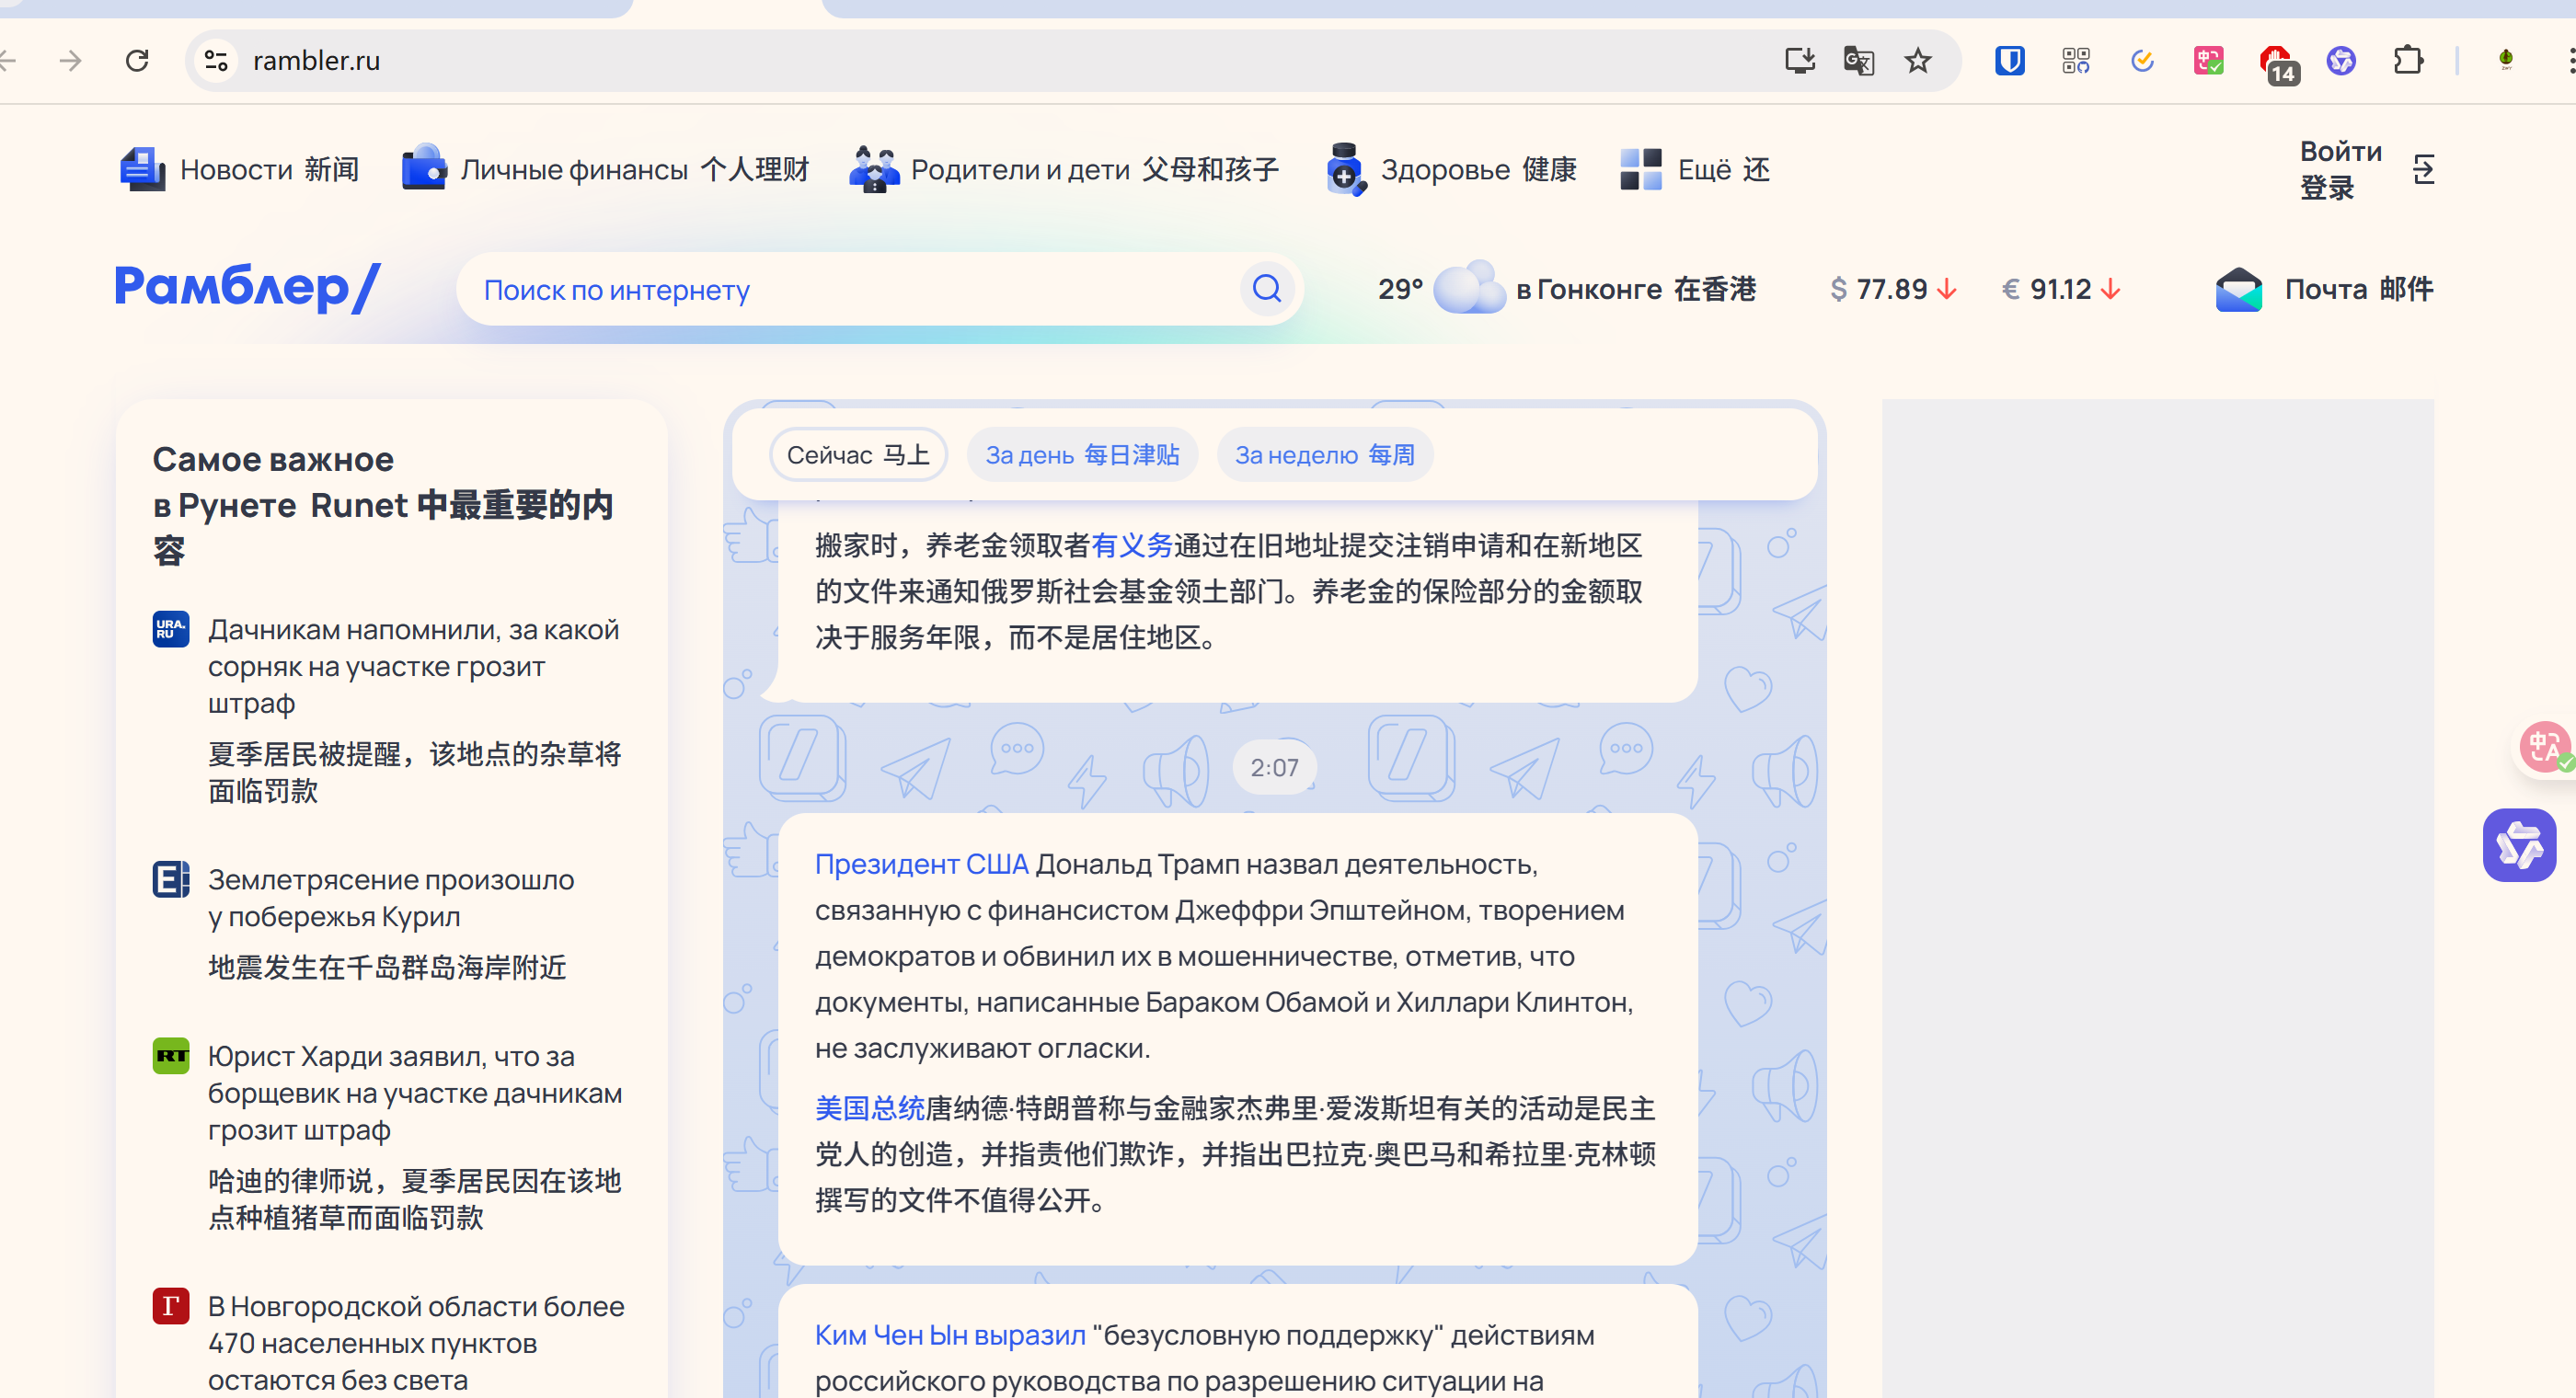Open the Почта mail envelope icon
2576x1398 pixels.
point(2238,290)
